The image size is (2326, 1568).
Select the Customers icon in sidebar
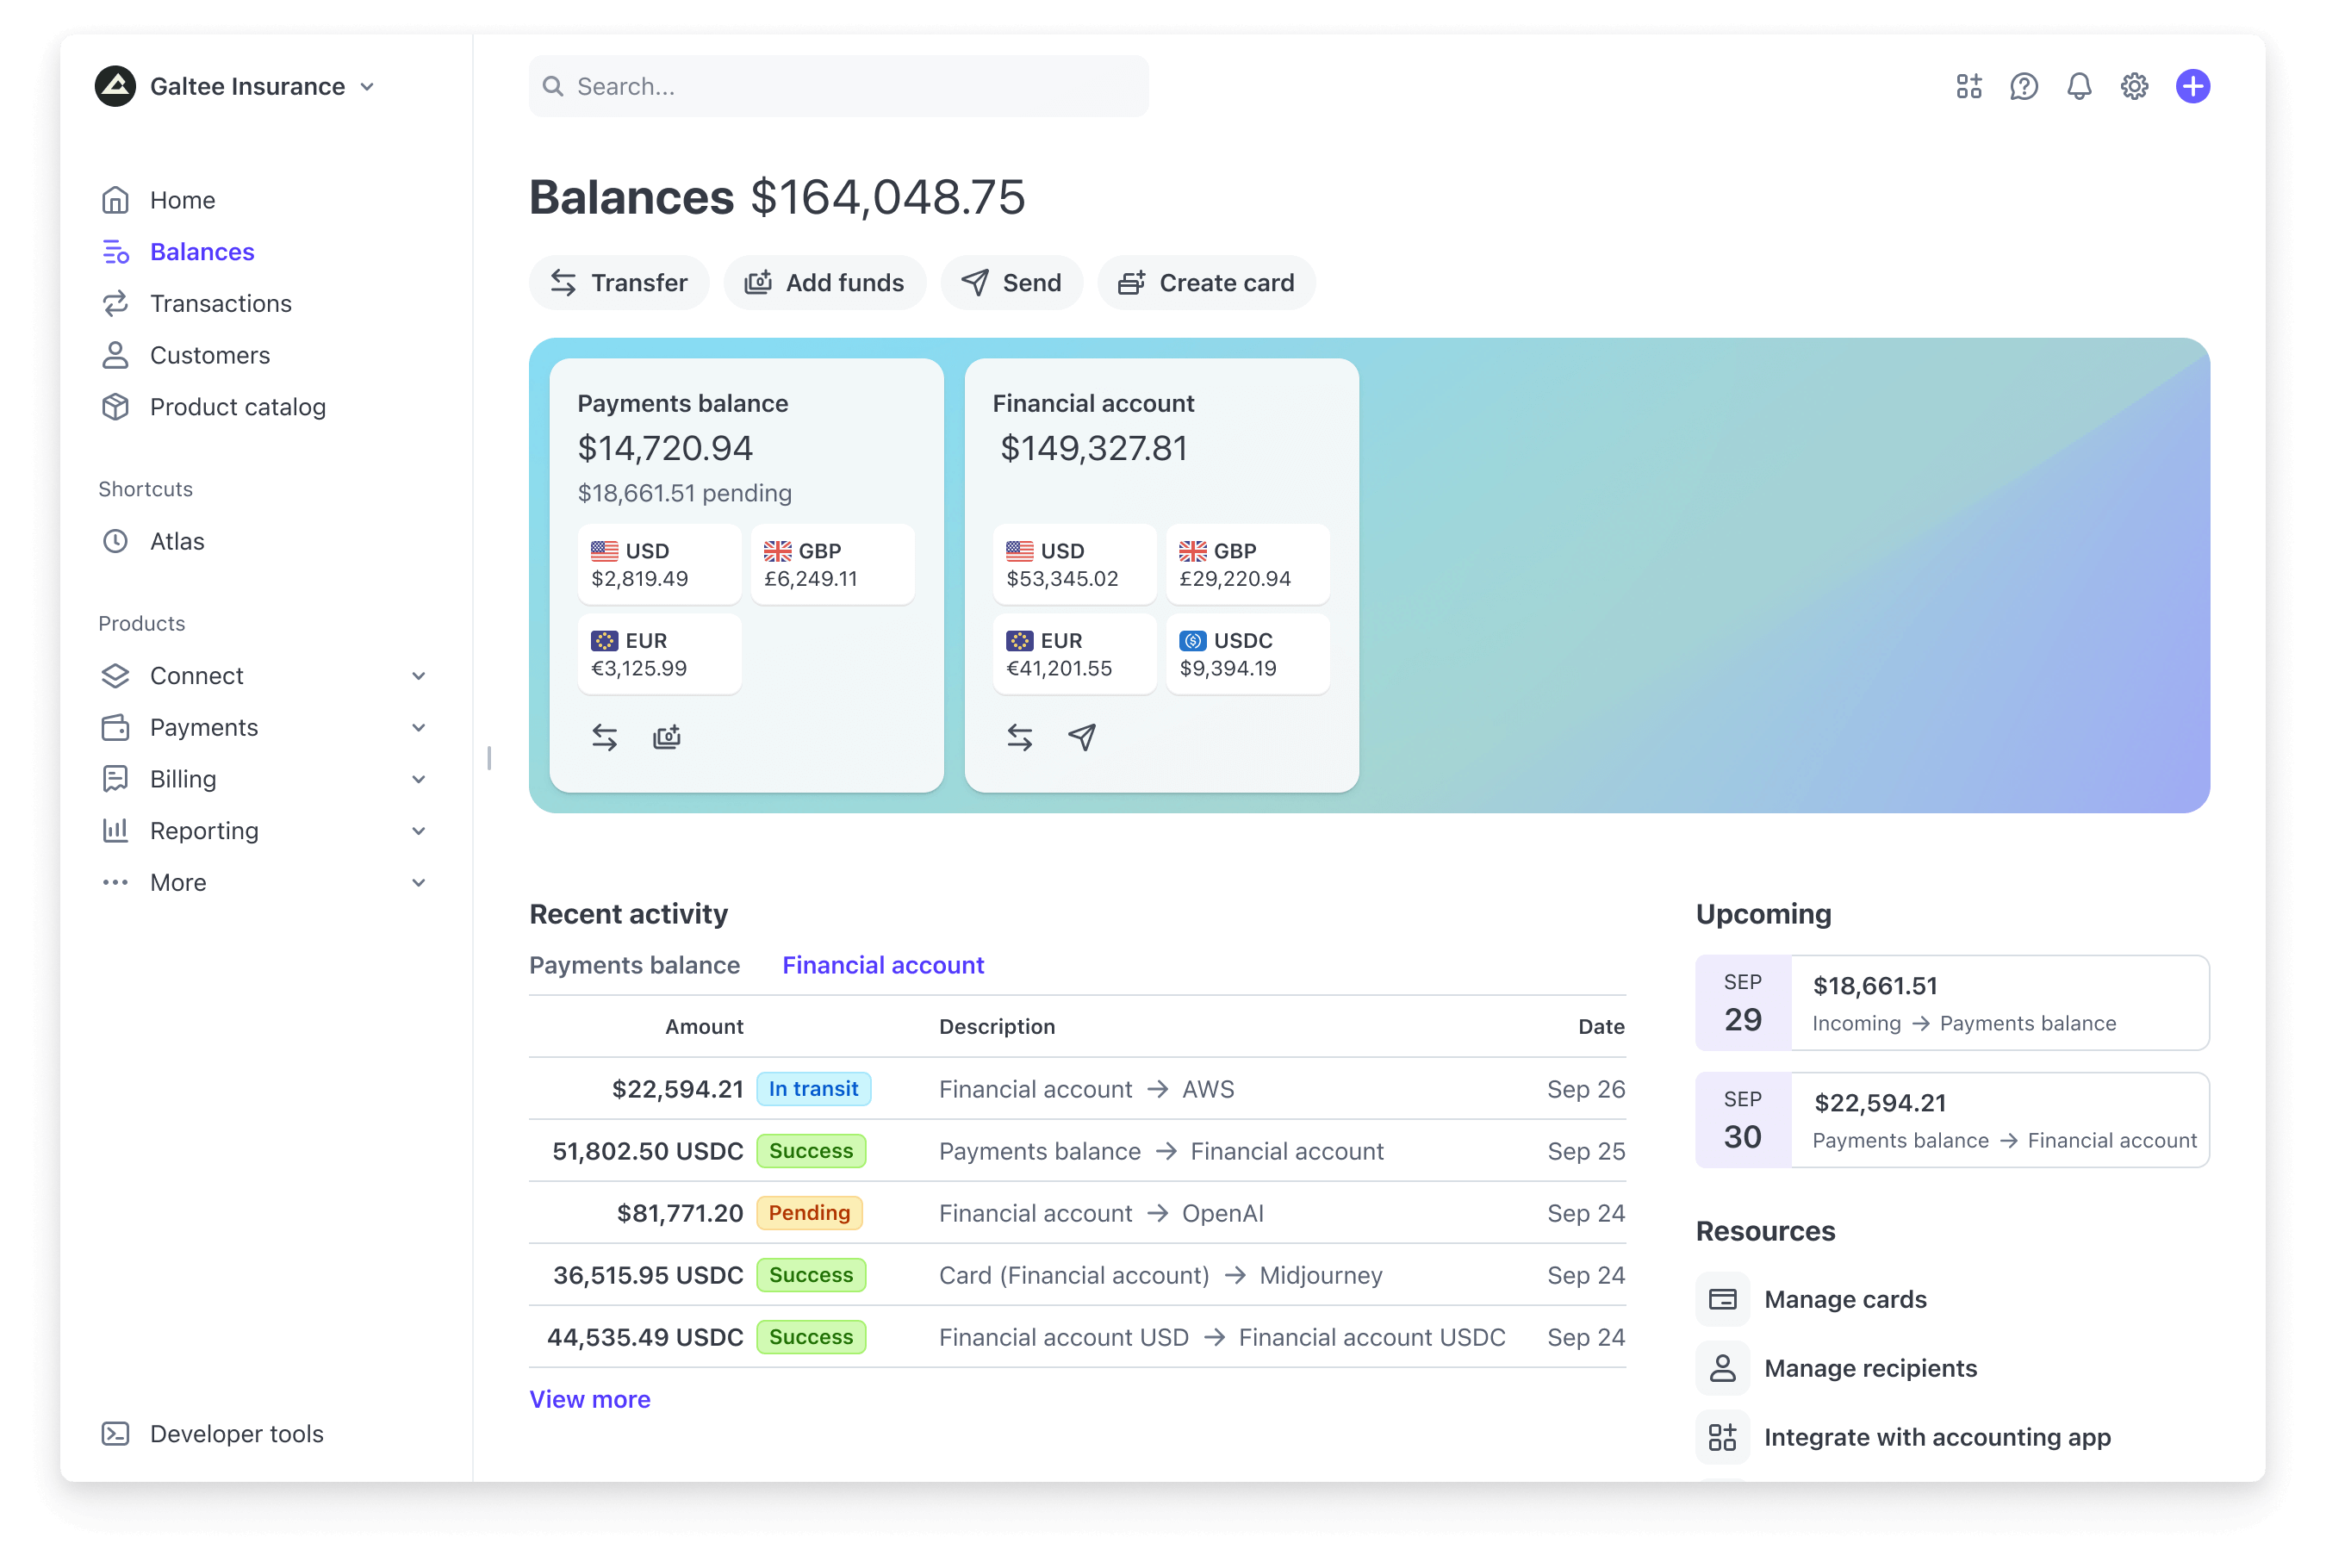(115, 355)
